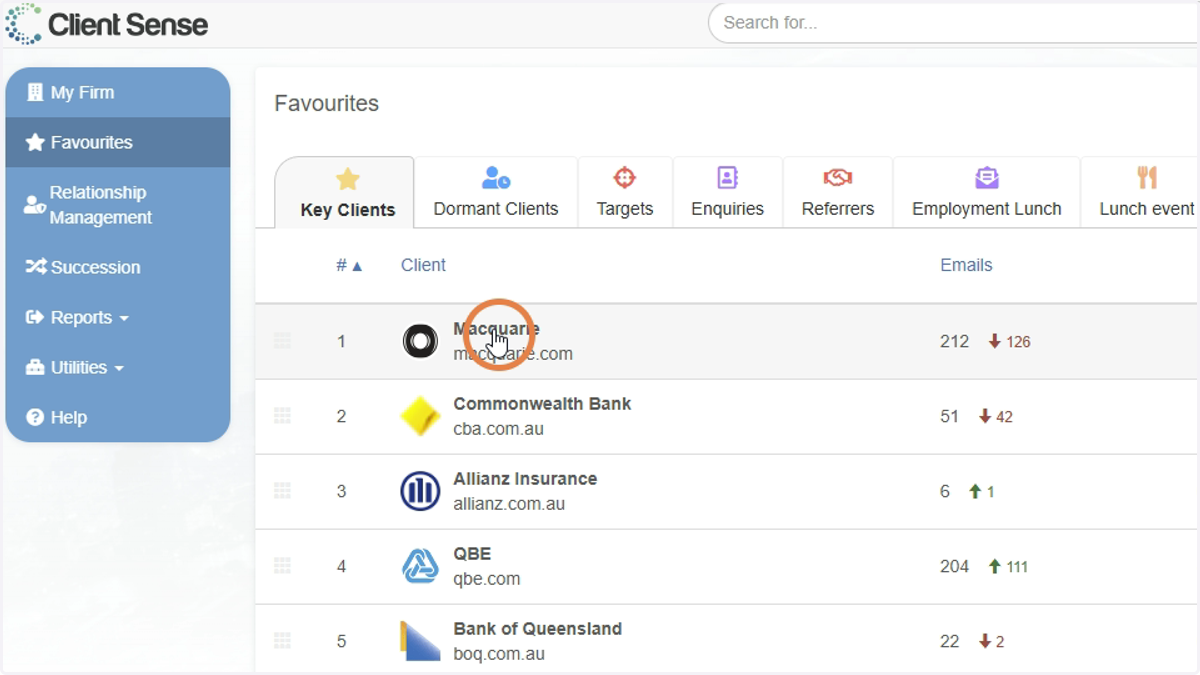Click the qbe.com domain text

[487, 579]
